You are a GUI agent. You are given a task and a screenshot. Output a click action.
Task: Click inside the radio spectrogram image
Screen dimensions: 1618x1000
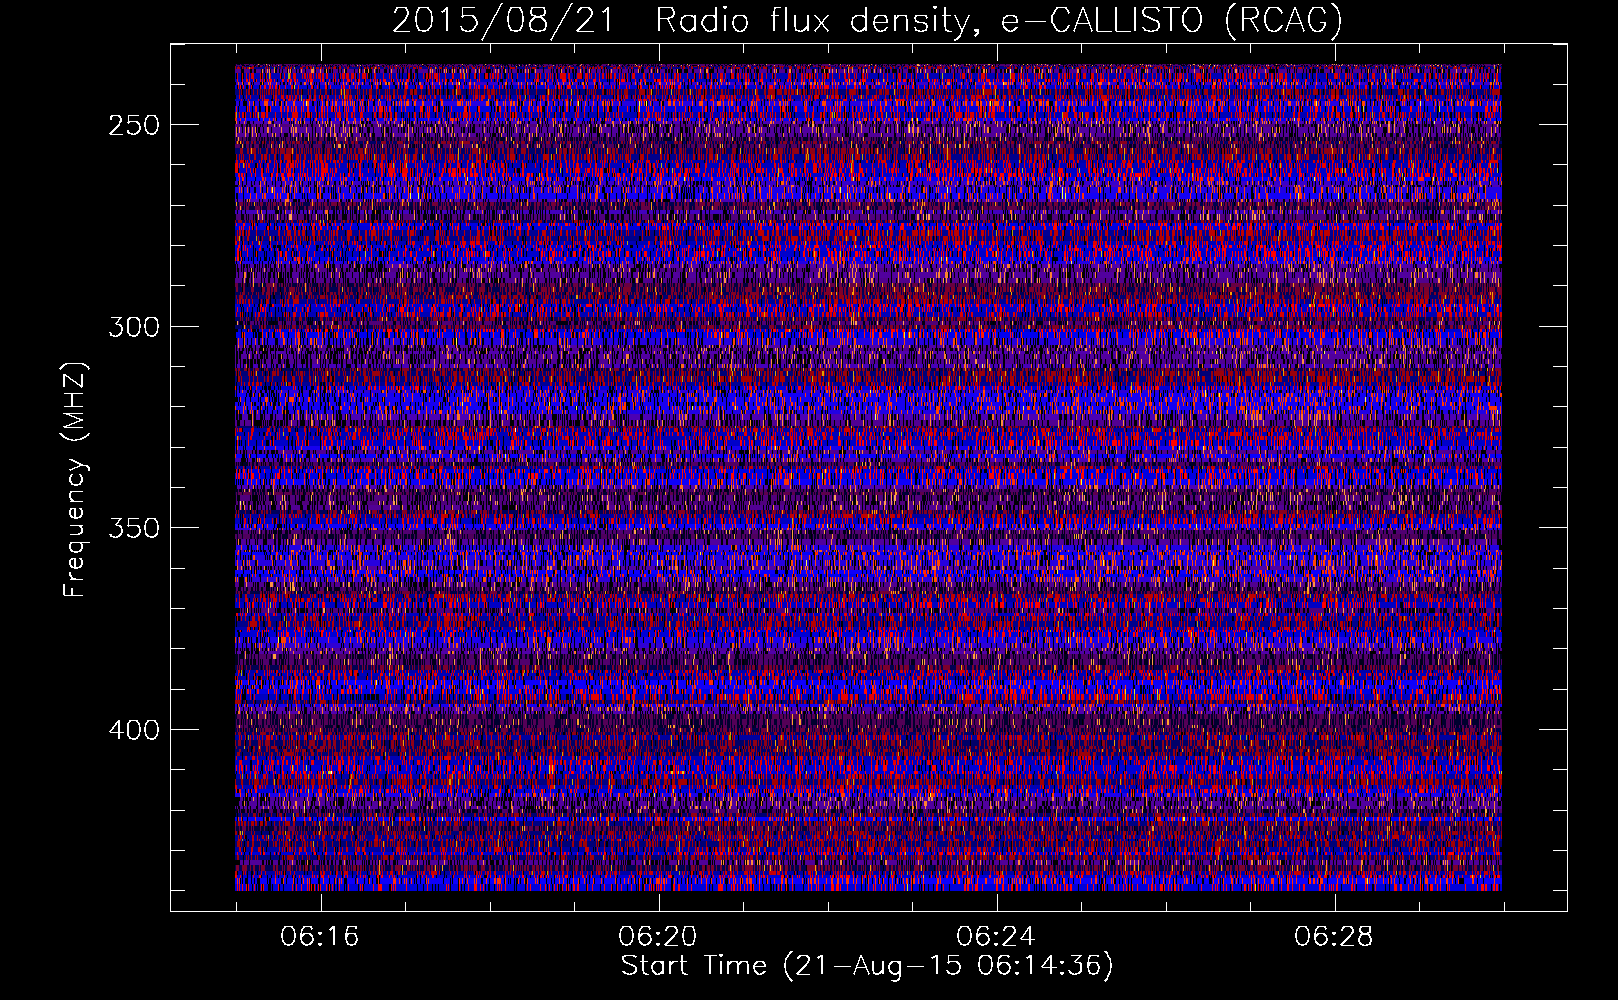pyautogui.click(x=868, y=478)
